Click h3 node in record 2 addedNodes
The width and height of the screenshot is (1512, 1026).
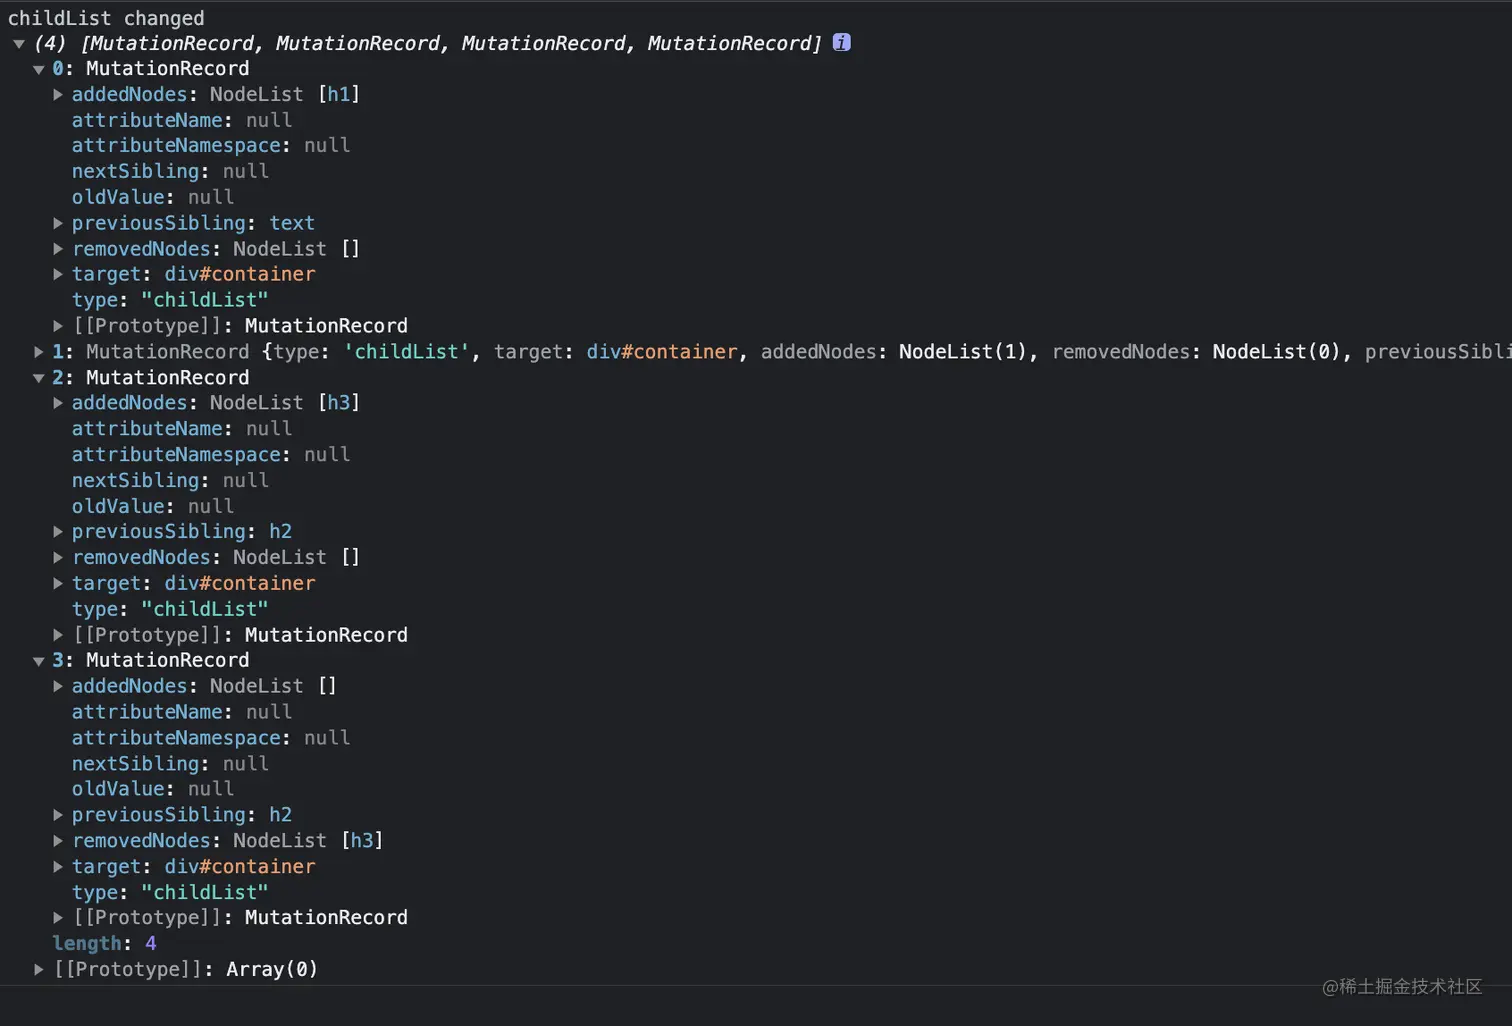tap(339, 403)
